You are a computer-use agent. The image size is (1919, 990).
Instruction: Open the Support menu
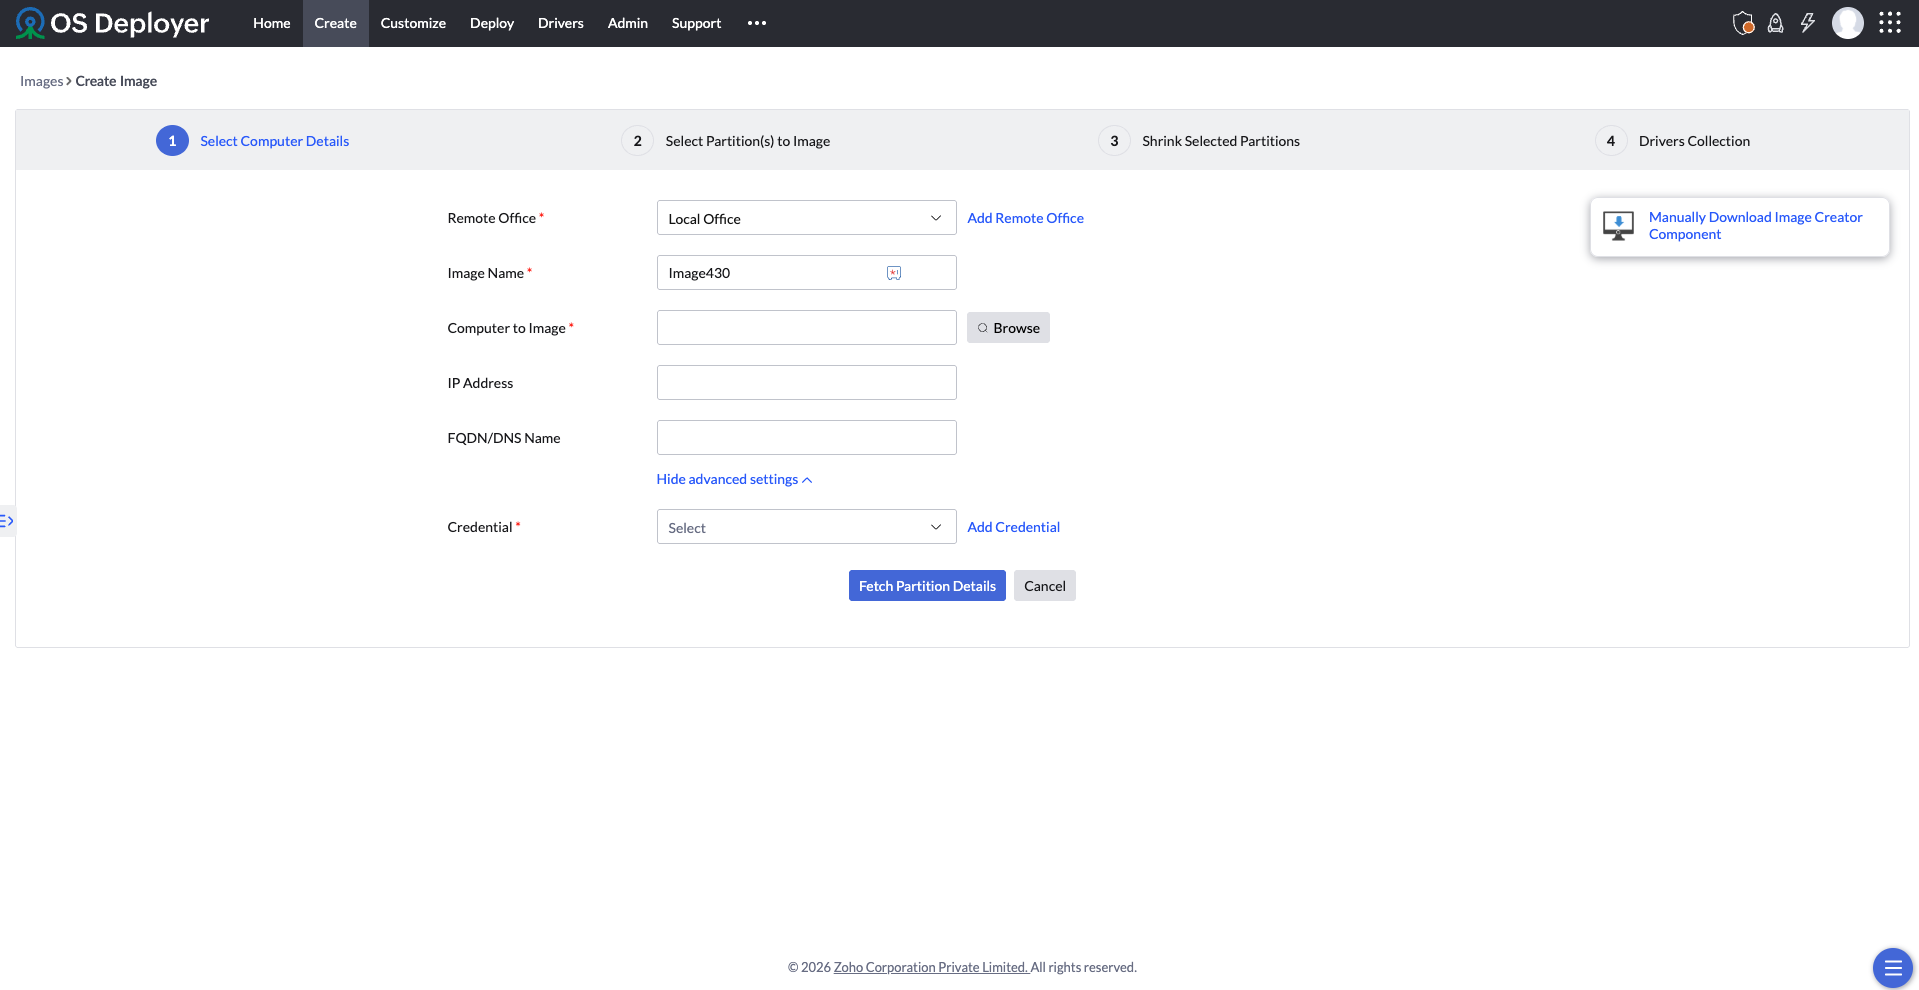pyautogui.click(x=696, y=23)
